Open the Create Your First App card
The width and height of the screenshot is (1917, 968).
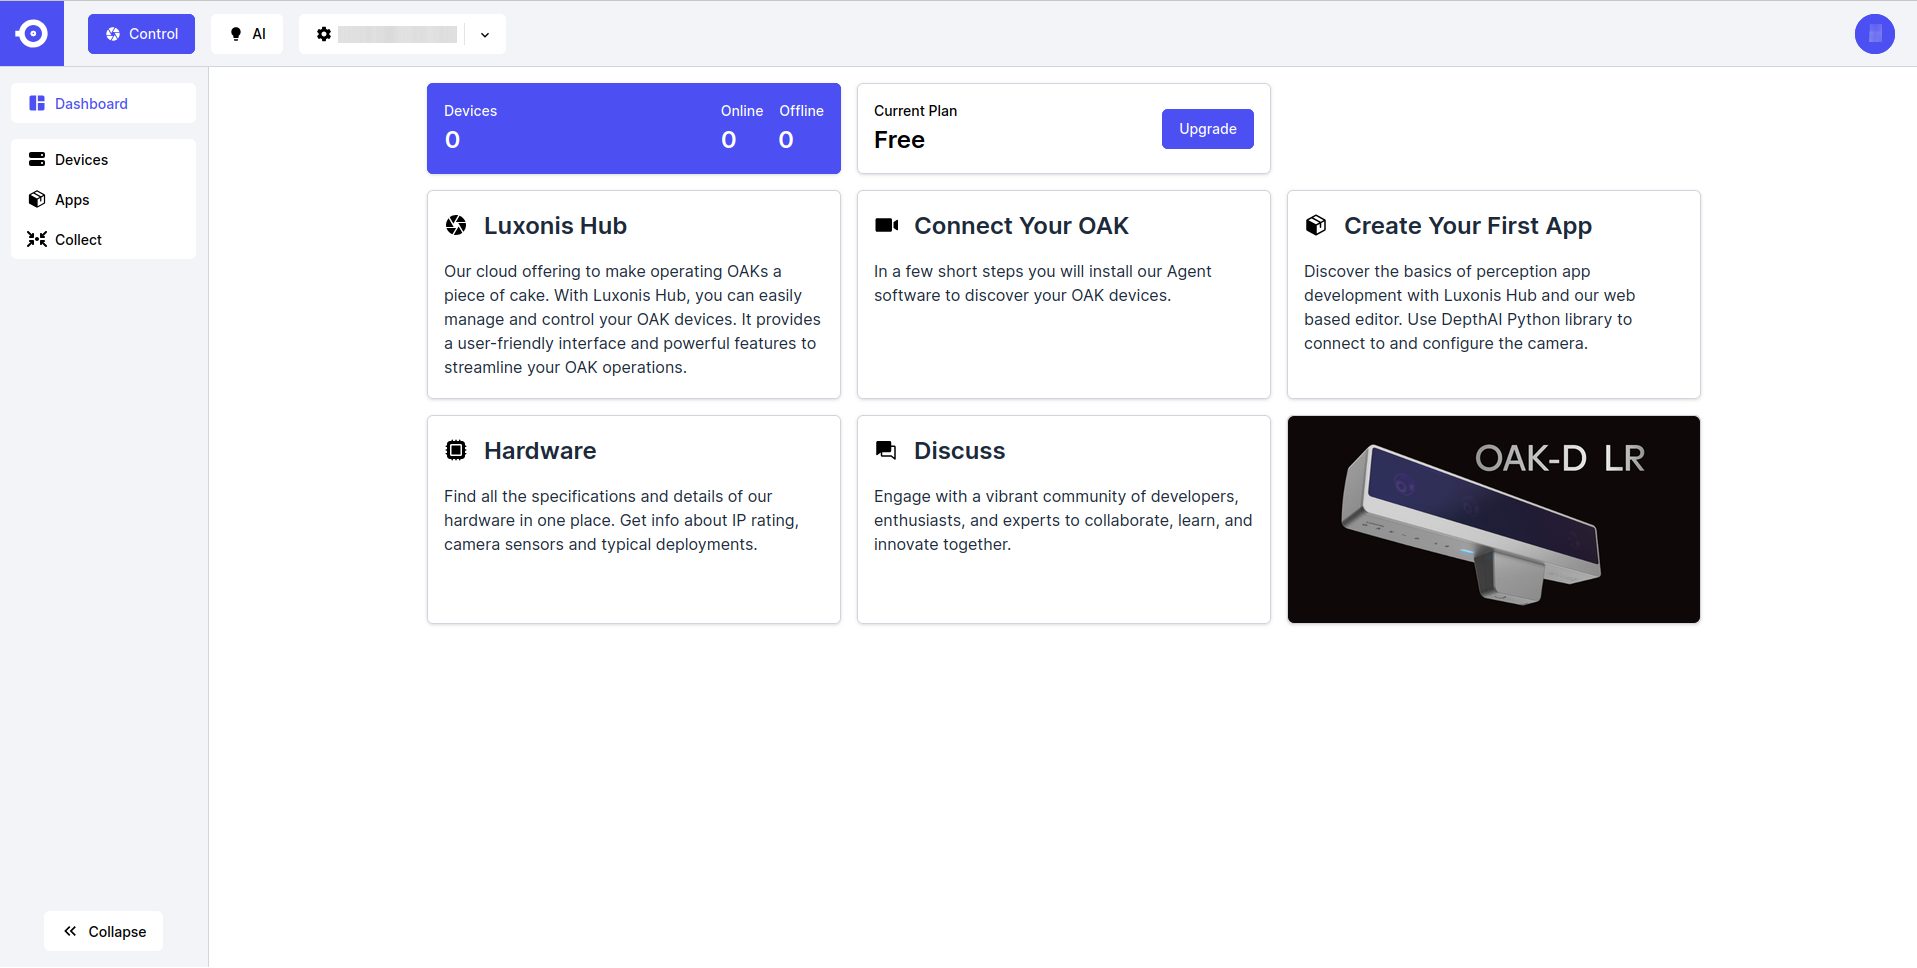(1494, 294)
